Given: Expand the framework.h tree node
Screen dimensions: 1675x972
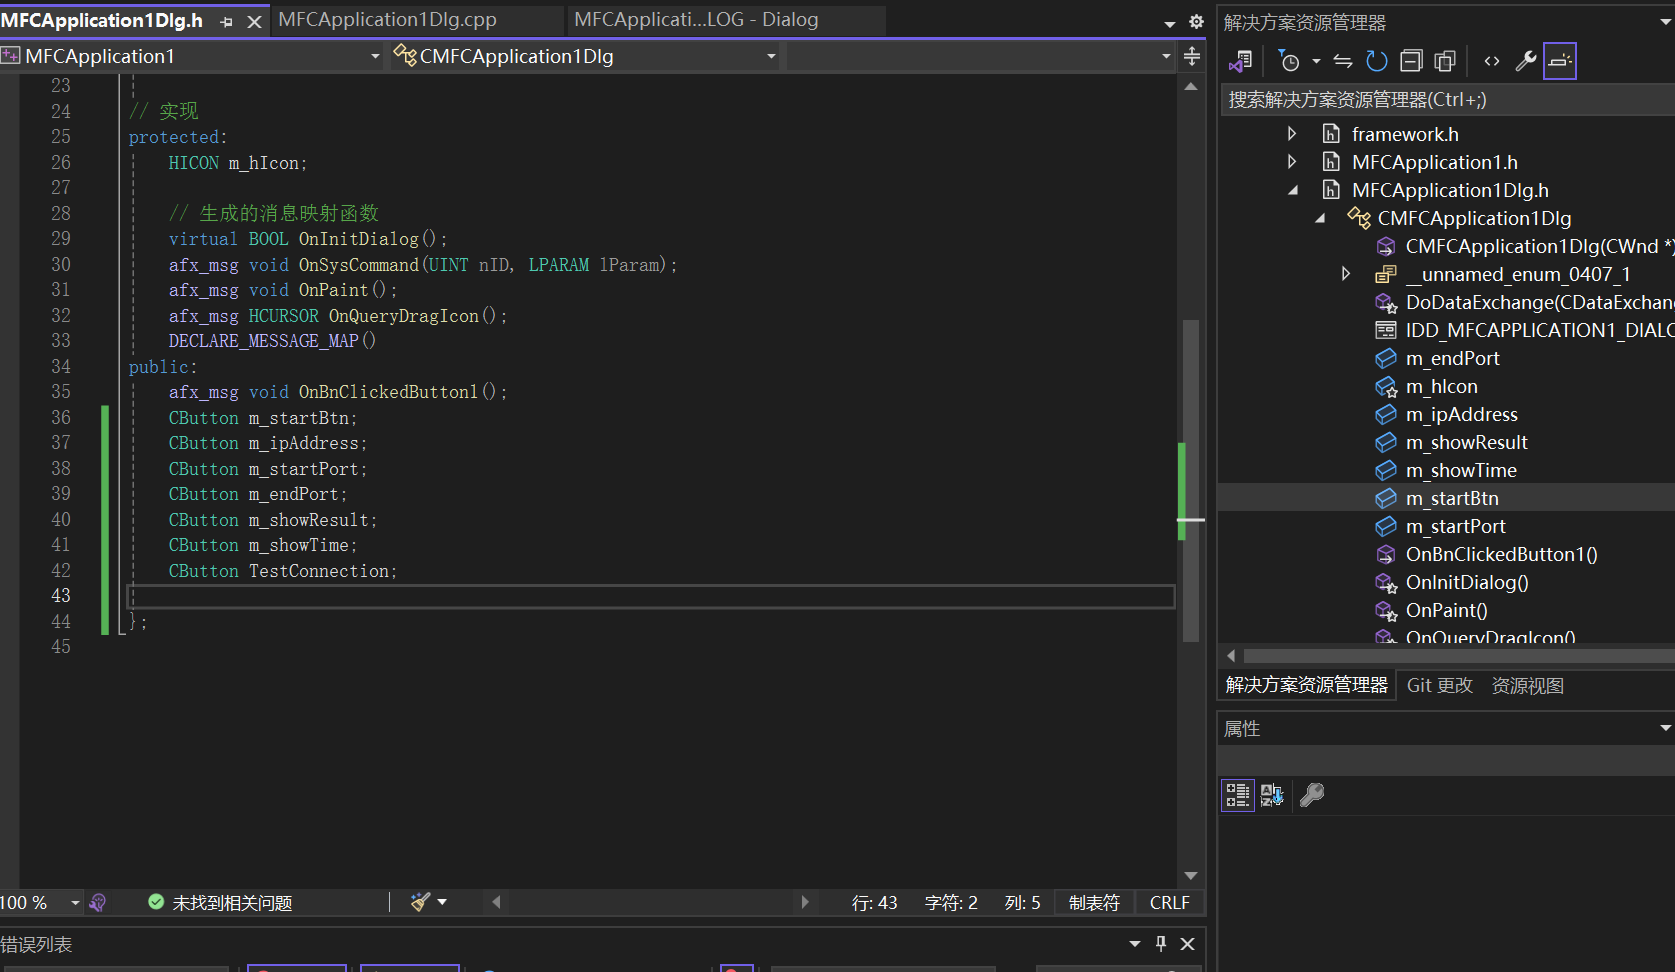Looking at the screenshot, I should (x=1292, y=134).
